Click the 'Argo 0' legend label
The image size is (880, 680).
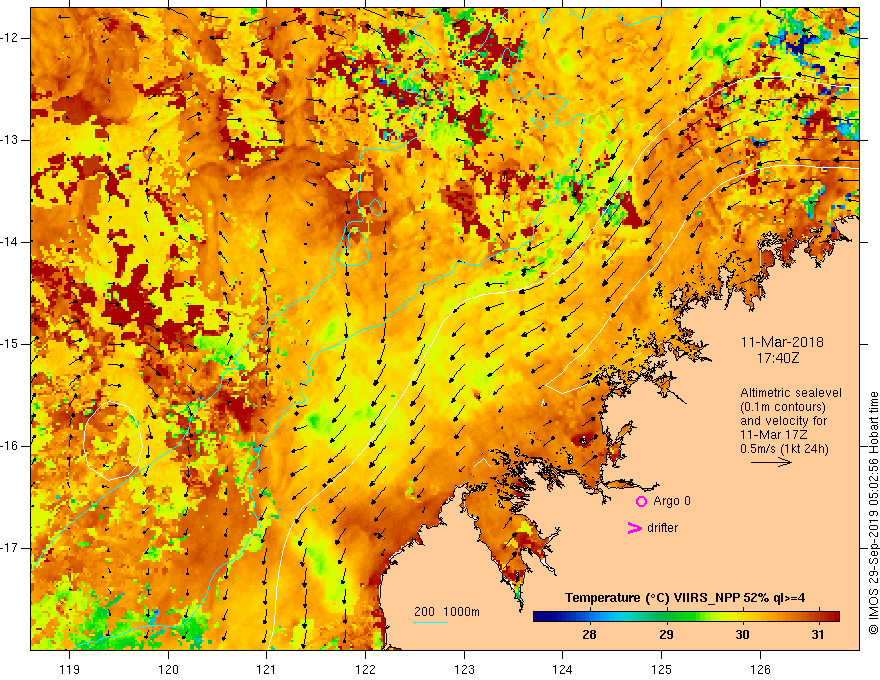[x=672, y=501]
